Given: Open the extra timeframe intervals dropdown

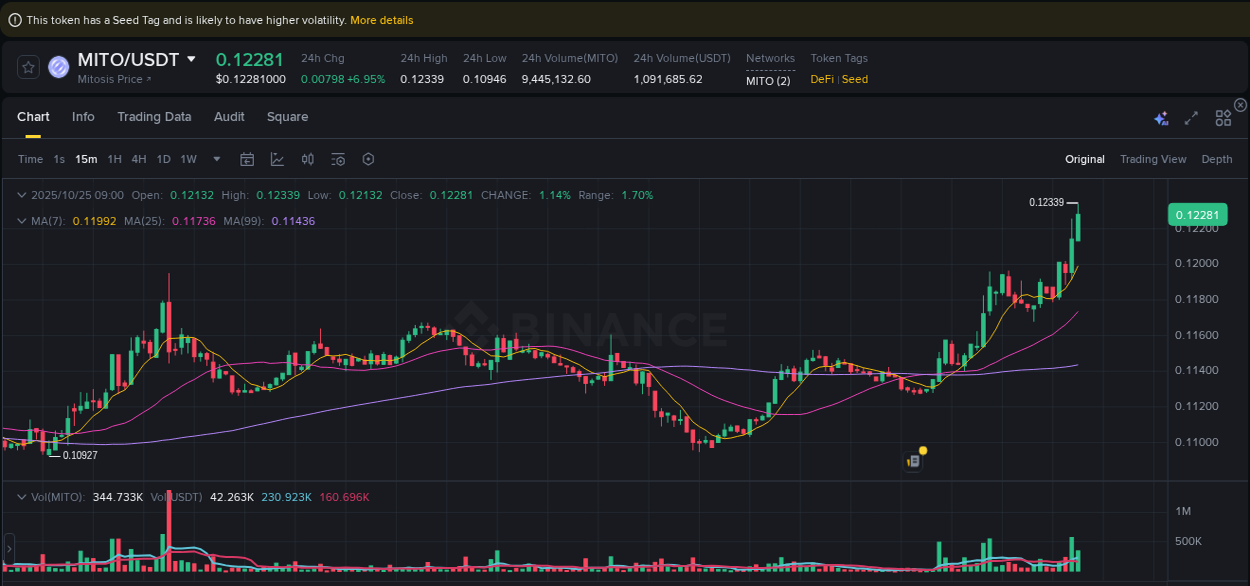Looking at the screenshot, I should pos(216,159).
